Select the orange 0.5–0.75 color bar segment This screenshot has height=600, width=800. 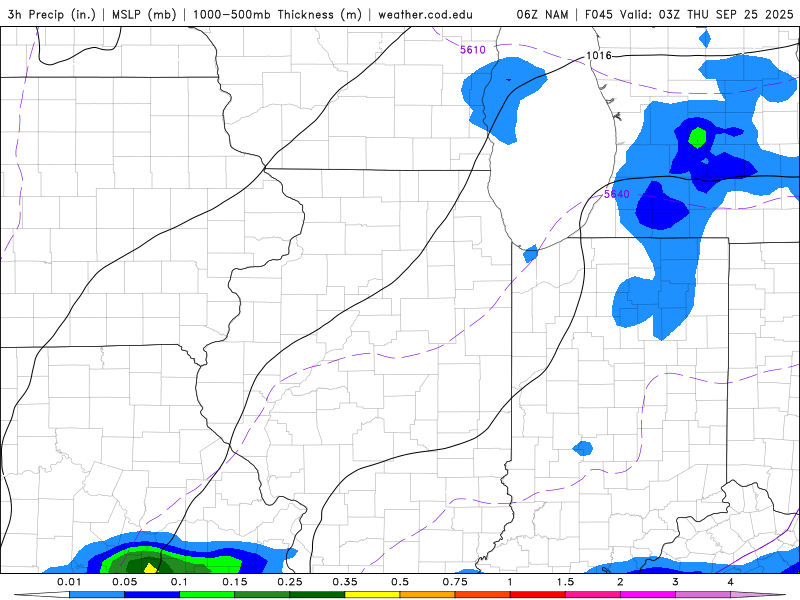coord(428,595)
